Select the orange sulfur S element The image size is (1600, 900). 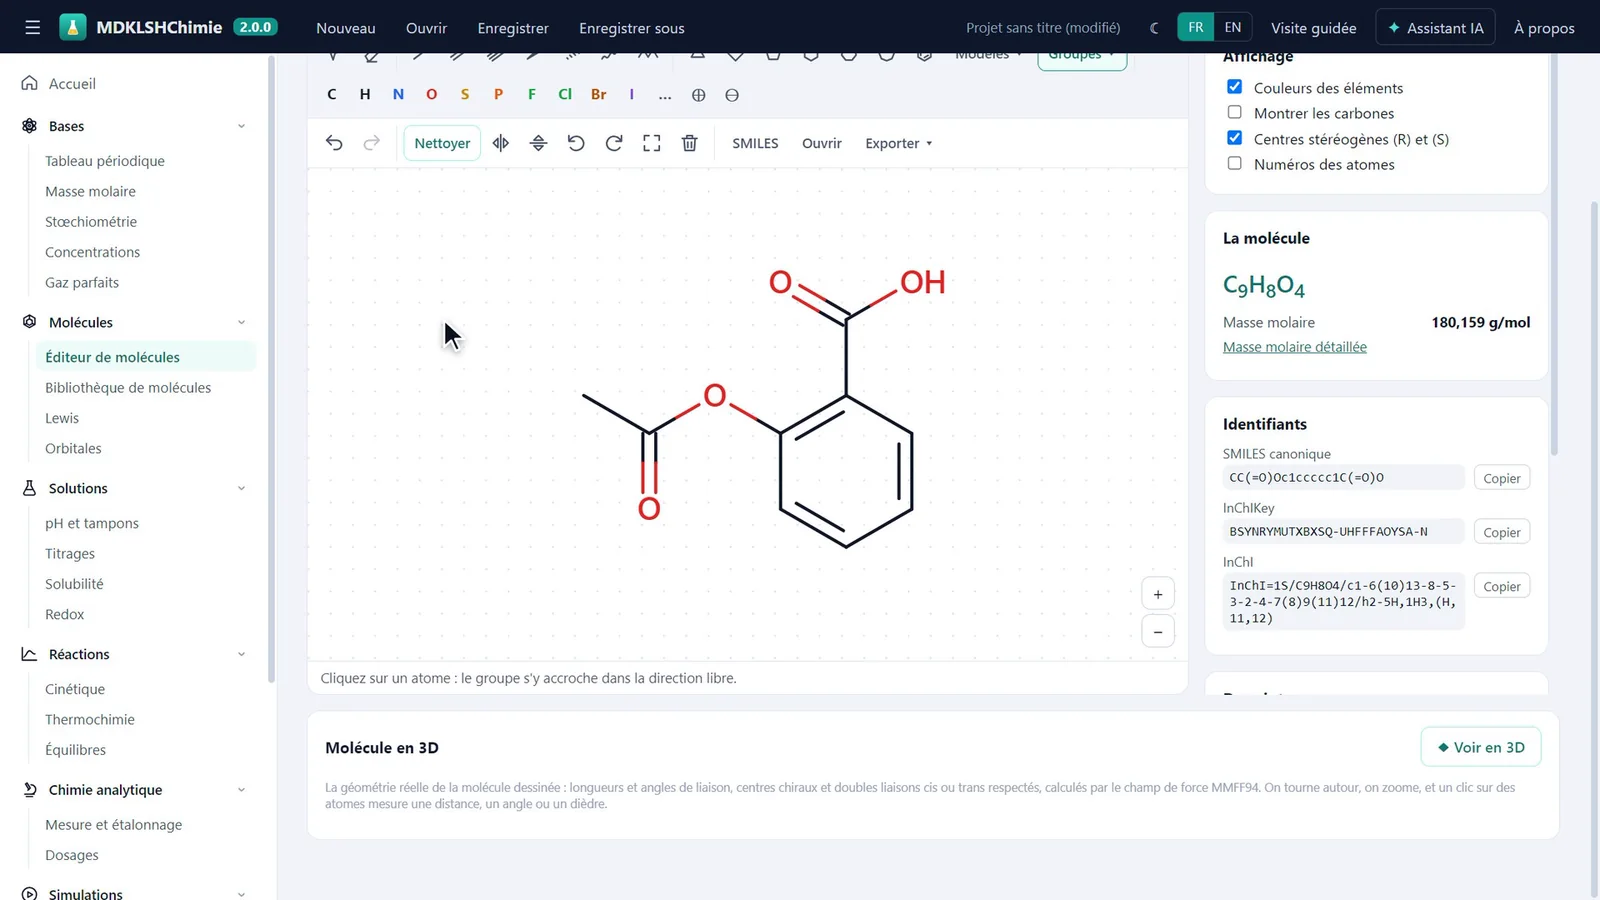[465, 94]
